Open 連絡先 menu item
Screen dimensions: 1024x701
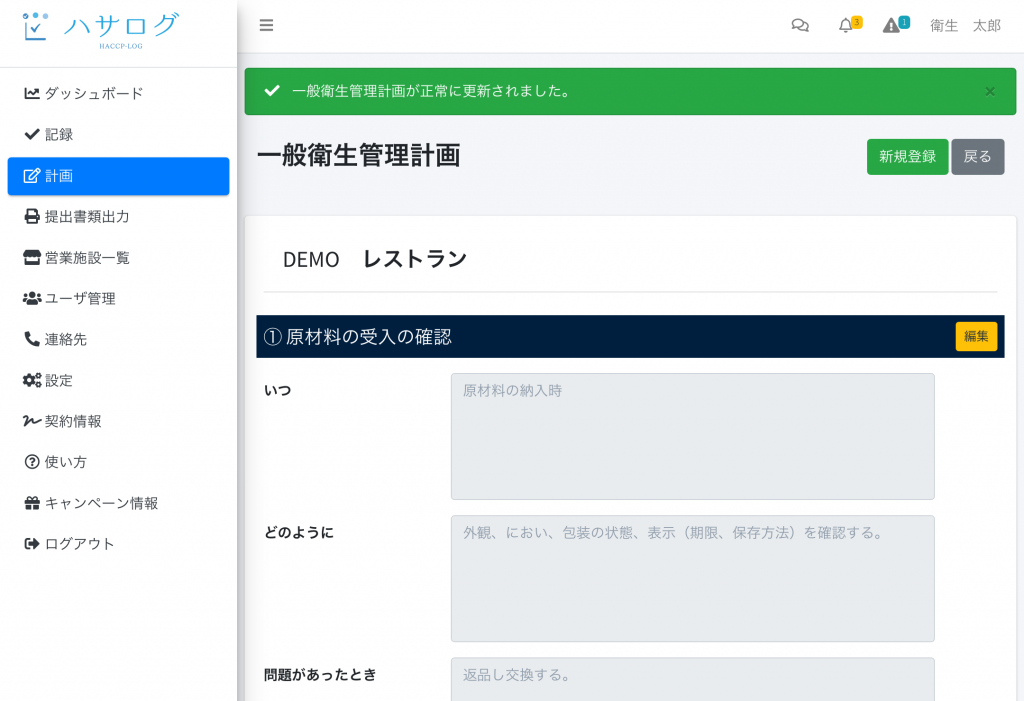coord(118,339)
